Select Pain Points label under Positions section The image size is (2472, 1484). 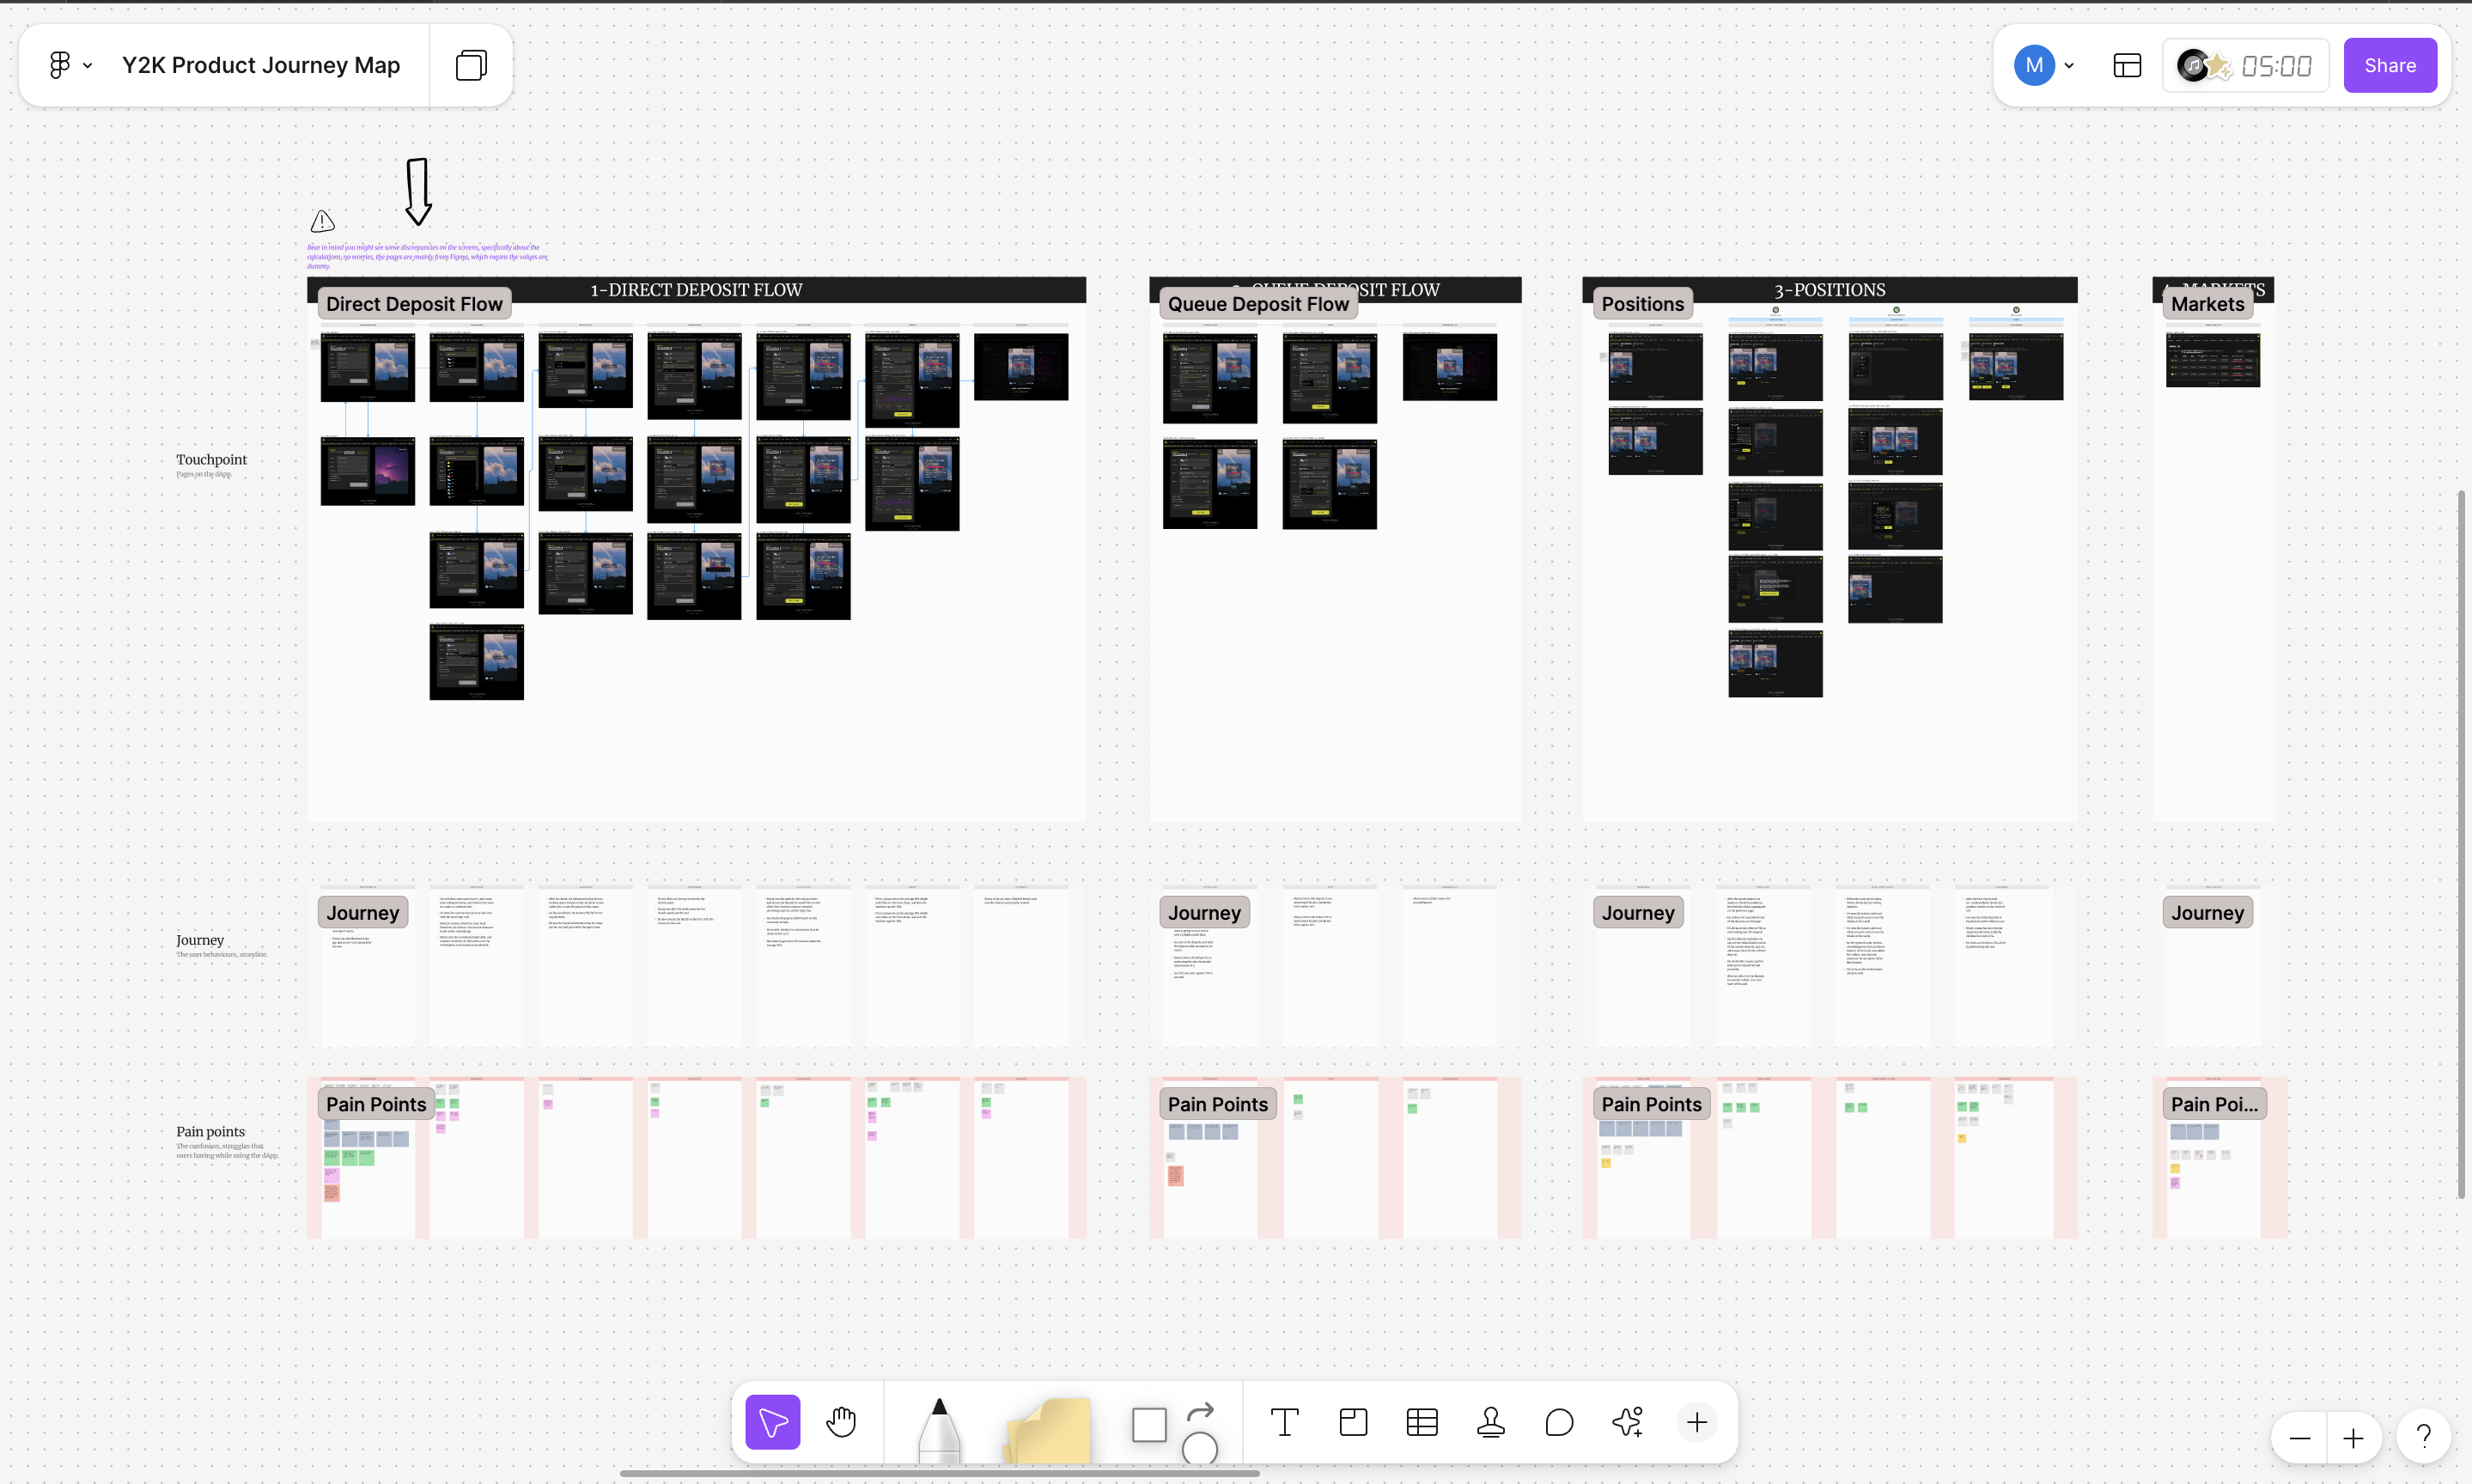pyautogui.click(x=1651, y=1104)
